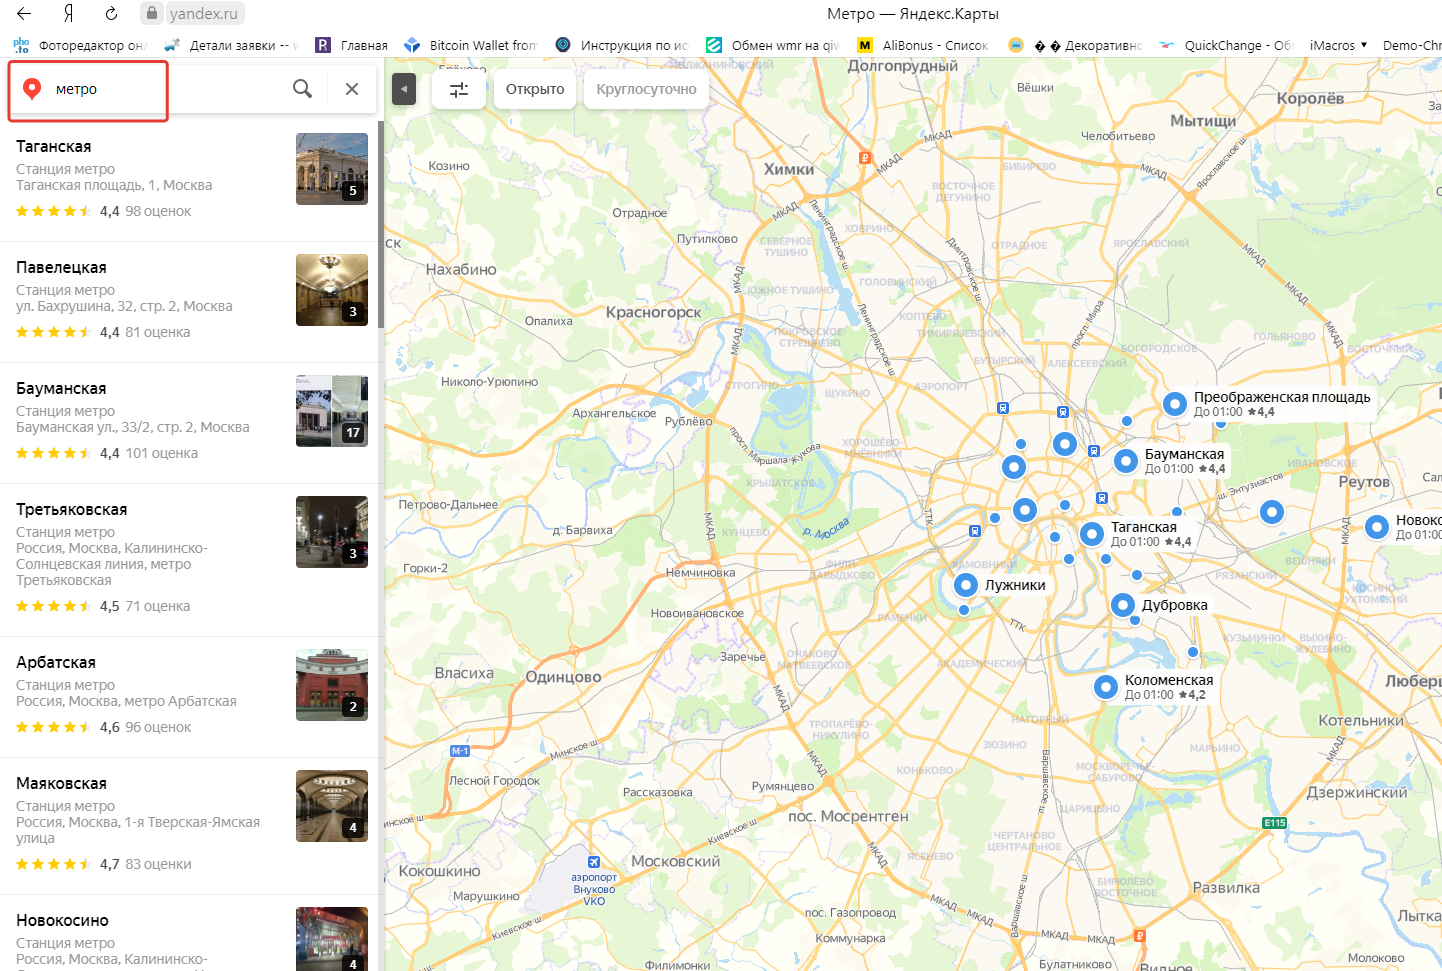Viewport: 1442px width, 971px height.
Task: Open the Bitcoin Wallet bookmark
Action: coord(471,45)
